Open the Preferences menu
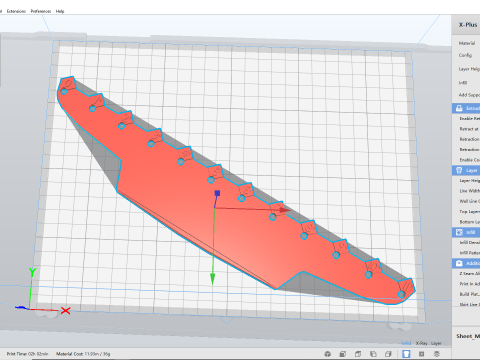 [41, 11]
